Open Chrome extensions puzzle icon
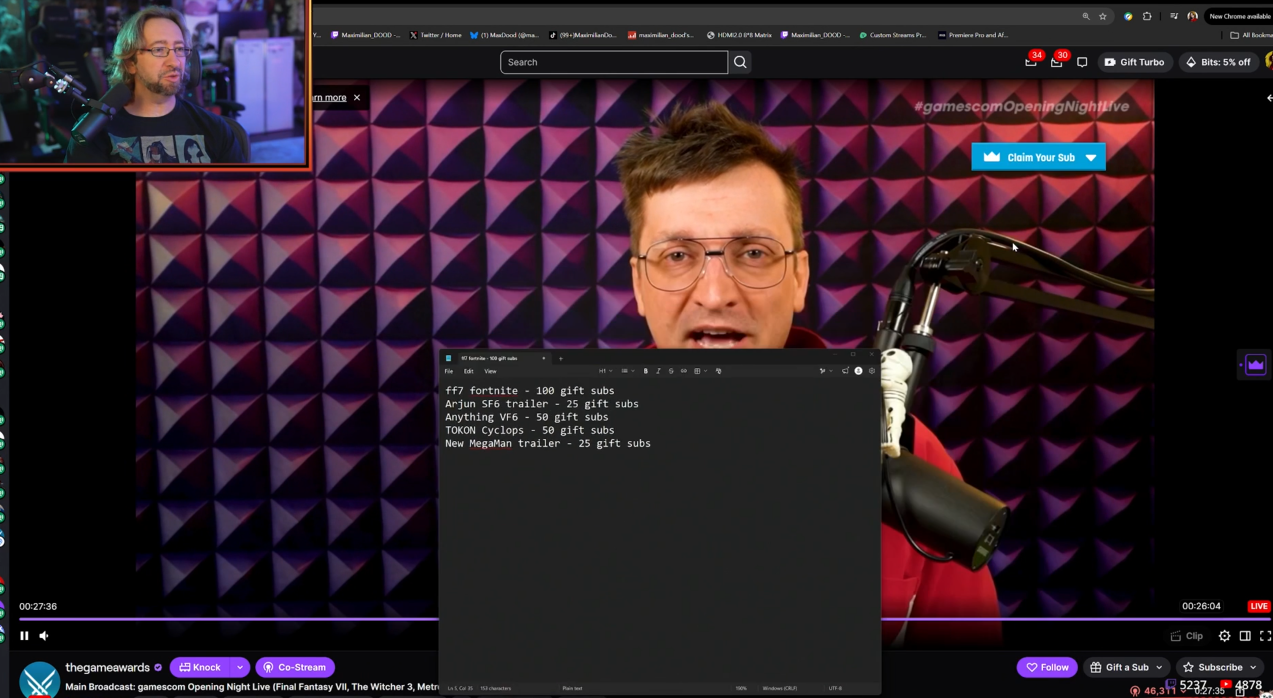The image size is (1273, 698). pos(1147,16)
